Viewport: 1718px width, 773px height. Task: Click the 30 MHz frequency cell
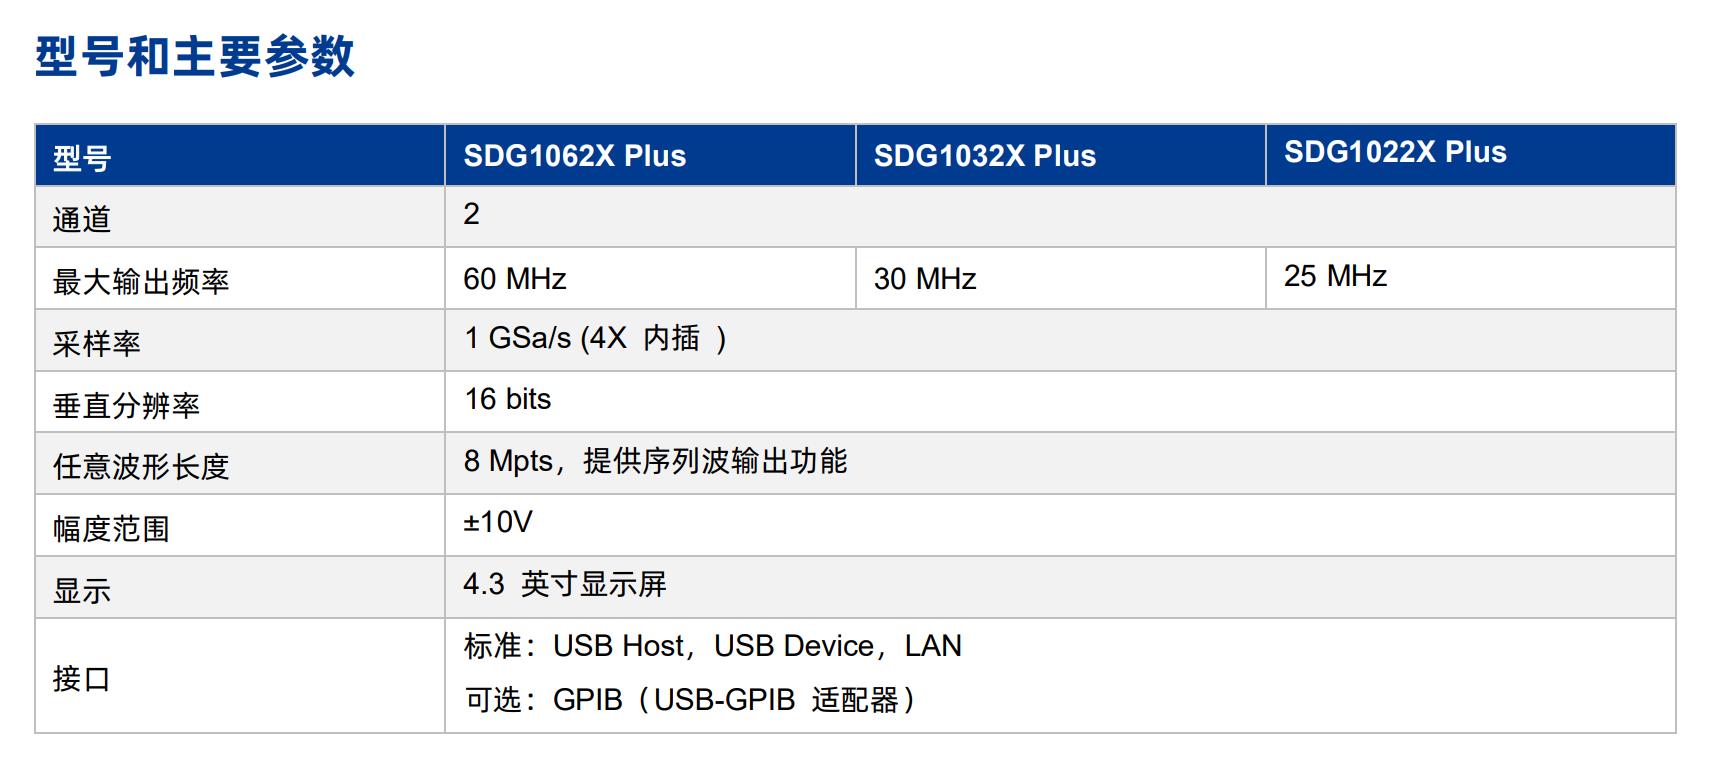point(924,279)
